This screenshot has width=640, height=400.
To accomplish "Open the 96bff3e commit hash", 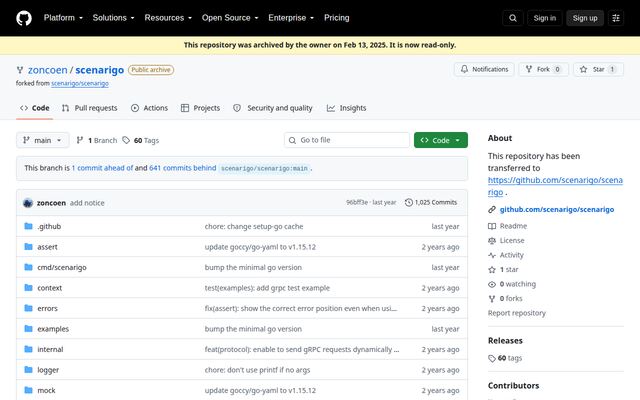I will click(x=357, y=202).
